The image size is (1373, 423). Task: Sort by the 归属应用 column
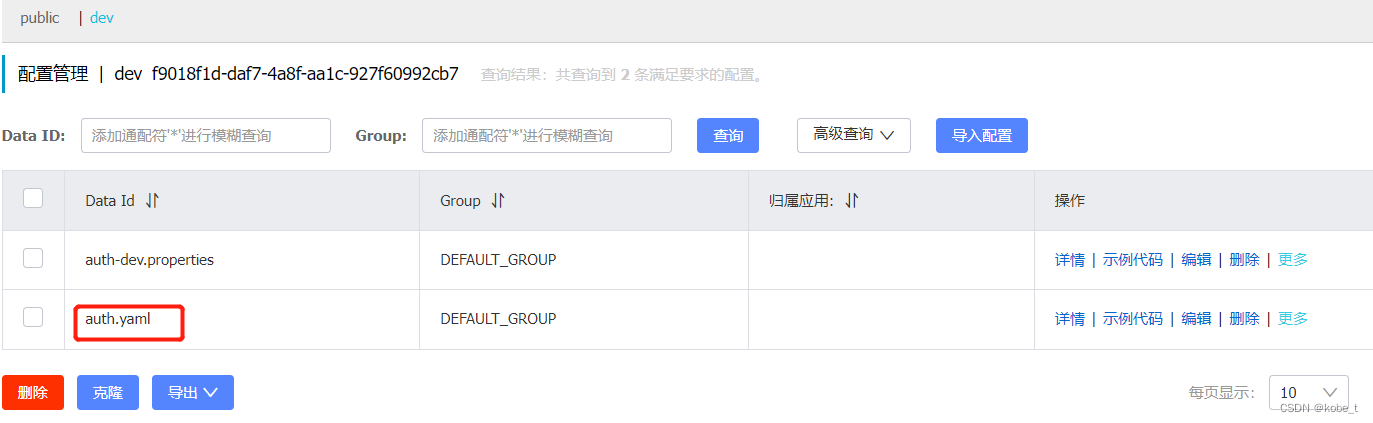[x=852, y=201]
